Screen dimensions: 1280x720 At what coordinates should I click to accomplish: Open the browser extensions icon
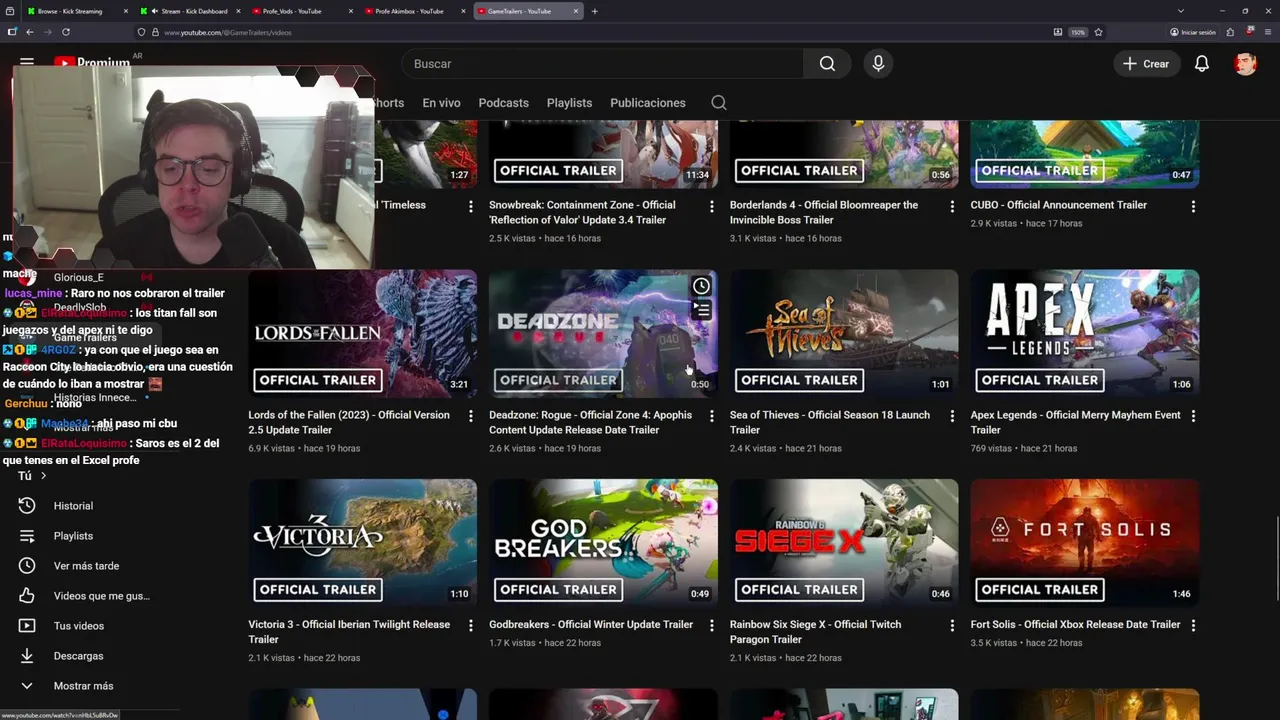click(x=1230, y=32)
